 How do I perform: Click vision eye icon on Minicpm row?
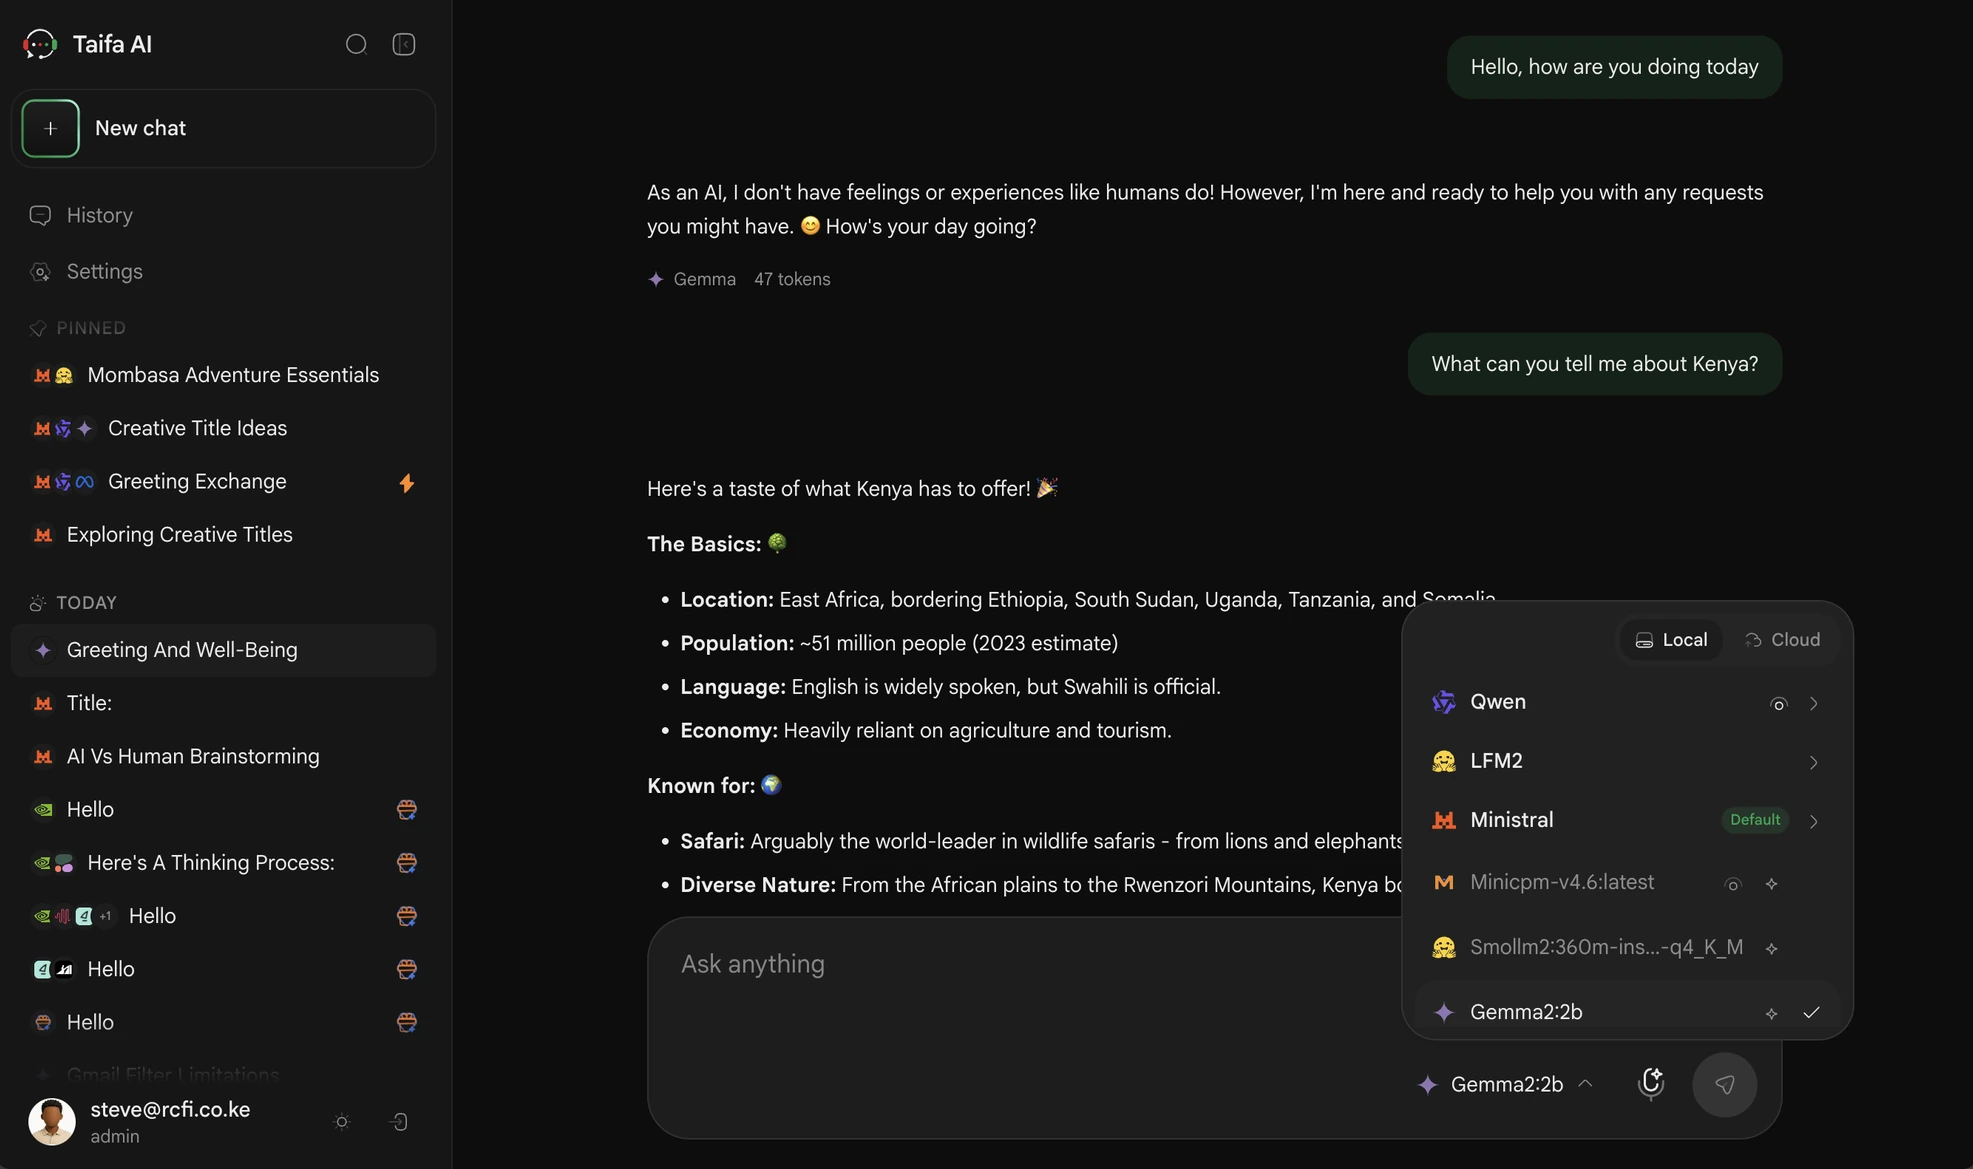pos(1733,884)
